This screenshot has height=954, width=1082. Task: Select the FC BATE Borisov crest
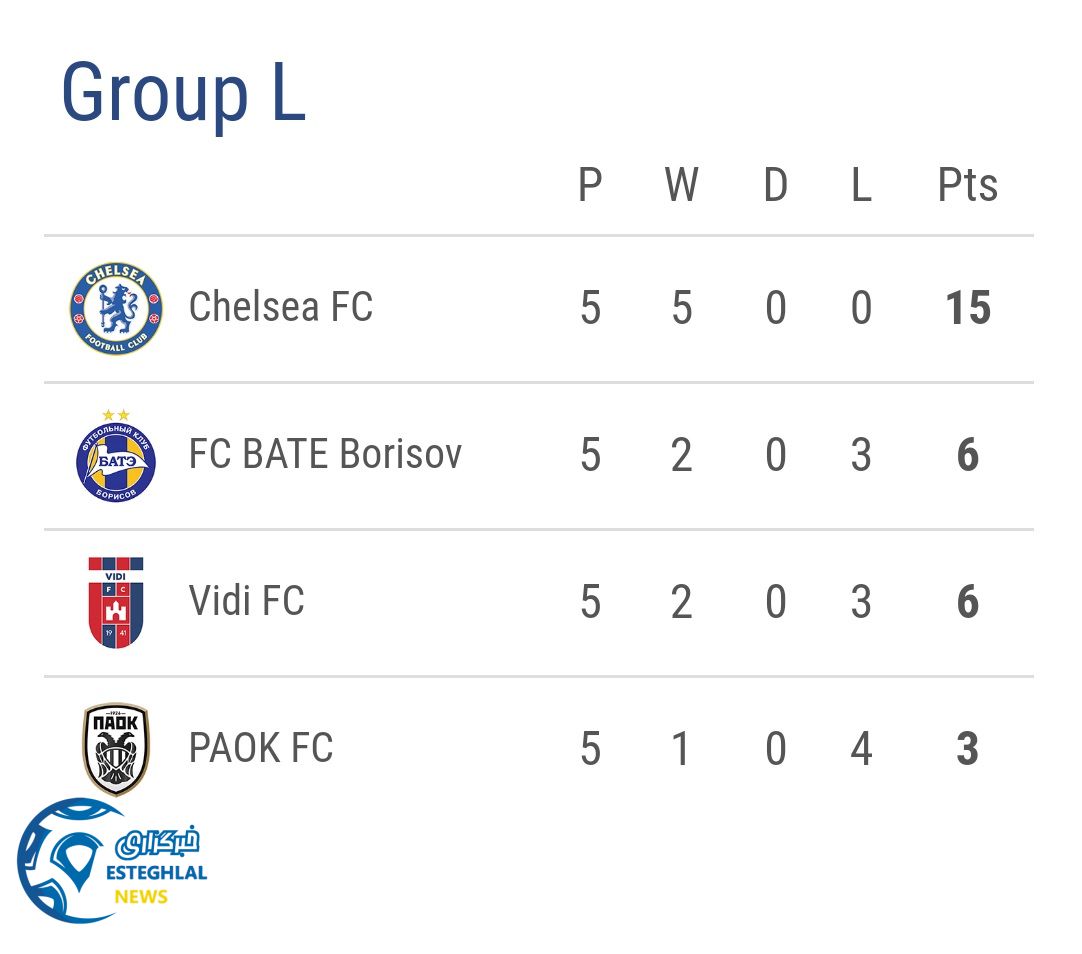coord(116,457)
